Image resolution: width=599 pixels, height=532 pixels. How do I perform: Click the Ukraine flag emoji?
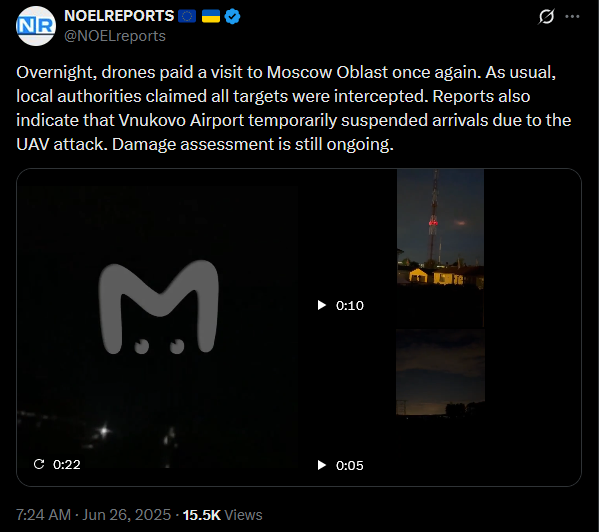tap(210, 16)
